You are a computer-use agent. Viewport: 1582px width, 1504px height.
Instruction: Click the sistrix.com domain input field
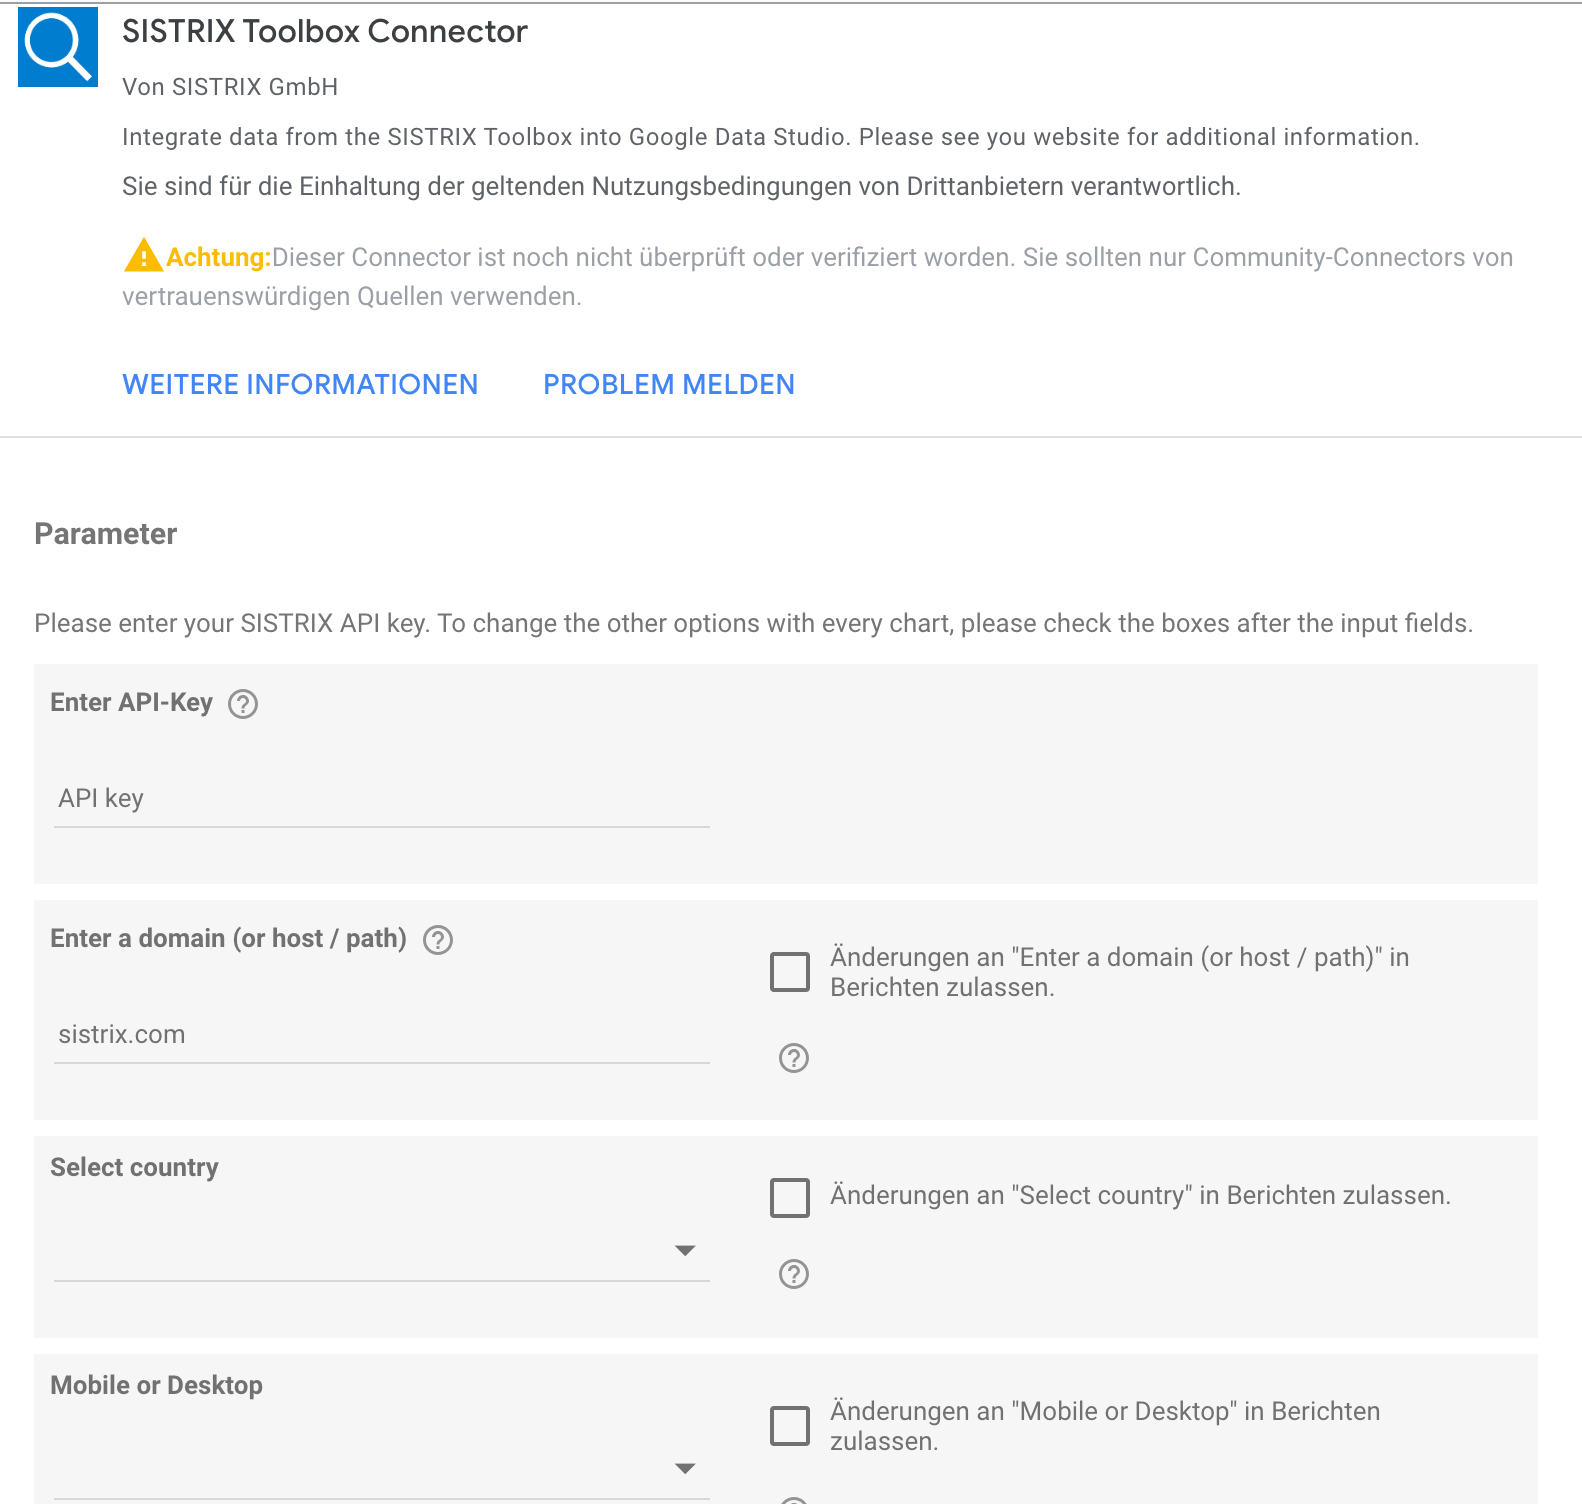tap(382, 1035)
